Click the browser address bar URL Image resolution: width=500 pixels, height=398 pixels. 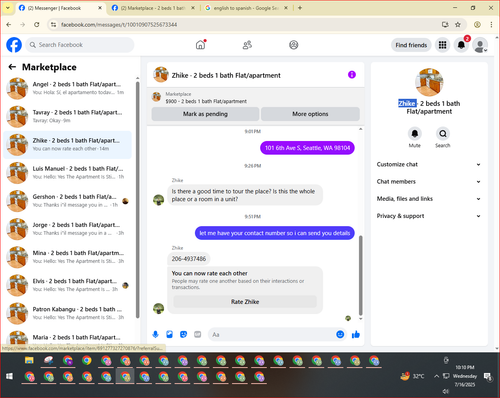[119, 24]
